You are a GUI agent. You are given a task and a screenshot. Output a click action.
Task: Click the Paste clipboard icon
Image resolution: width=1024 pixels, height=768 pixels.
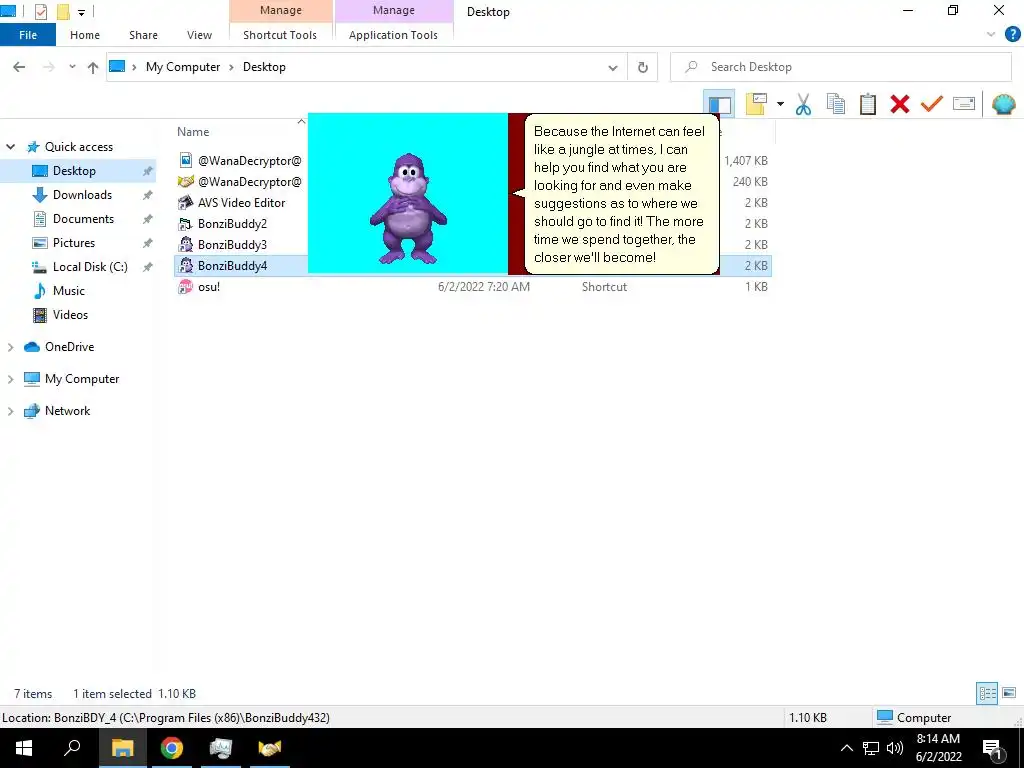868,104
